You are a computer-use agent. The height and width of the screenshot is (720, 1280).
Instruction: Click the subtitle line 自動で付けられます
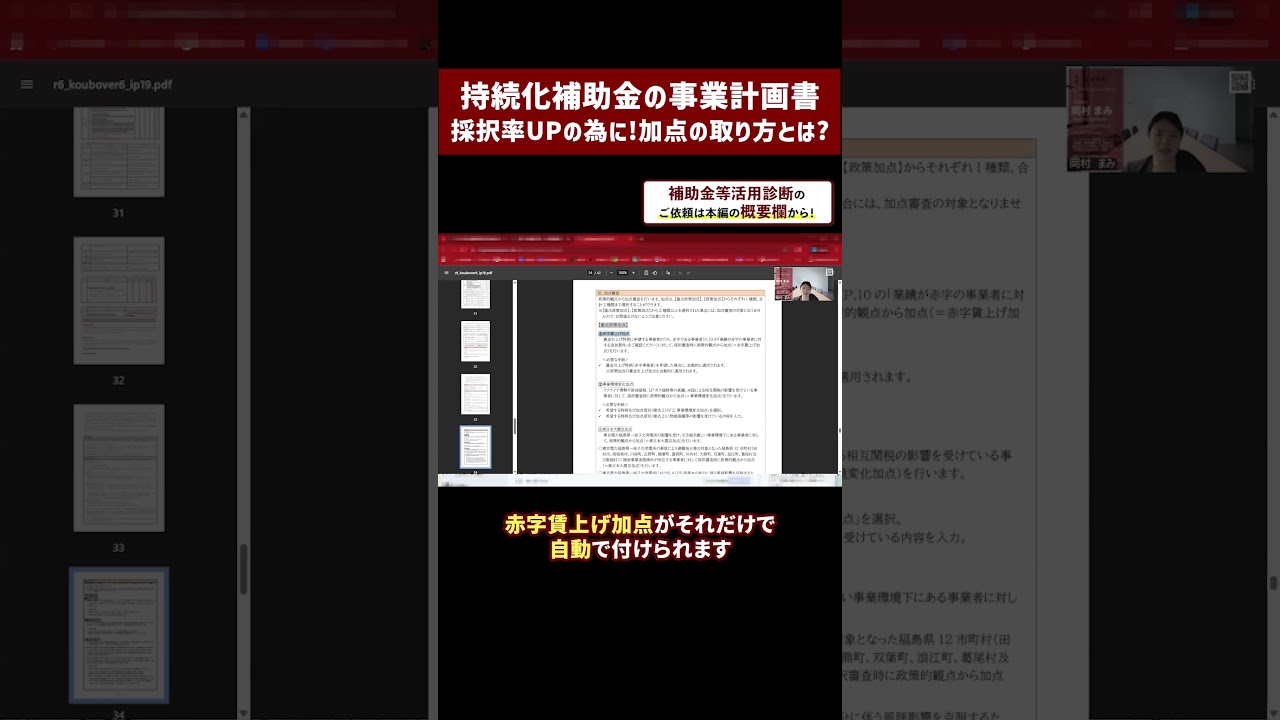coord(640,550)
